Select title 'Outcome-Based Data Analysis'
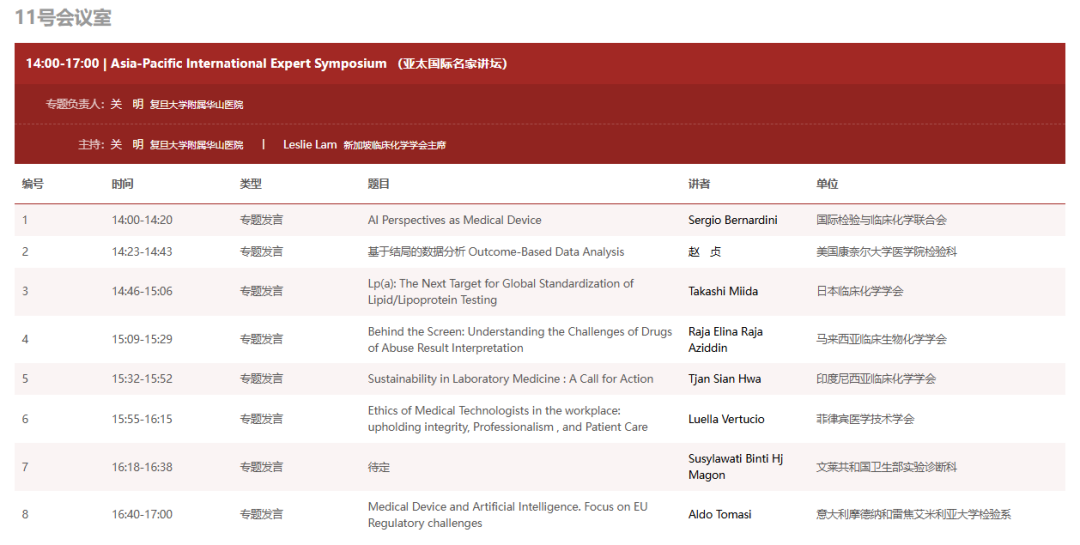The image size is (1080, 545). 546,251
